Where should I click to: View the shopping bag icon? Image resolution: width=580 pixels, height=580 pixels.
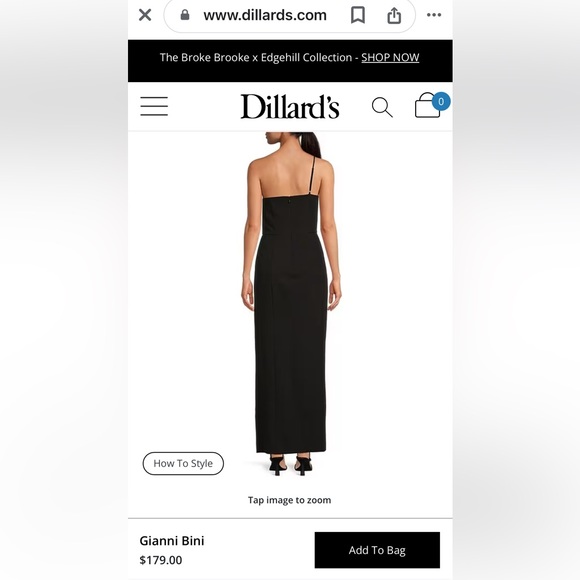click(427, 106)
